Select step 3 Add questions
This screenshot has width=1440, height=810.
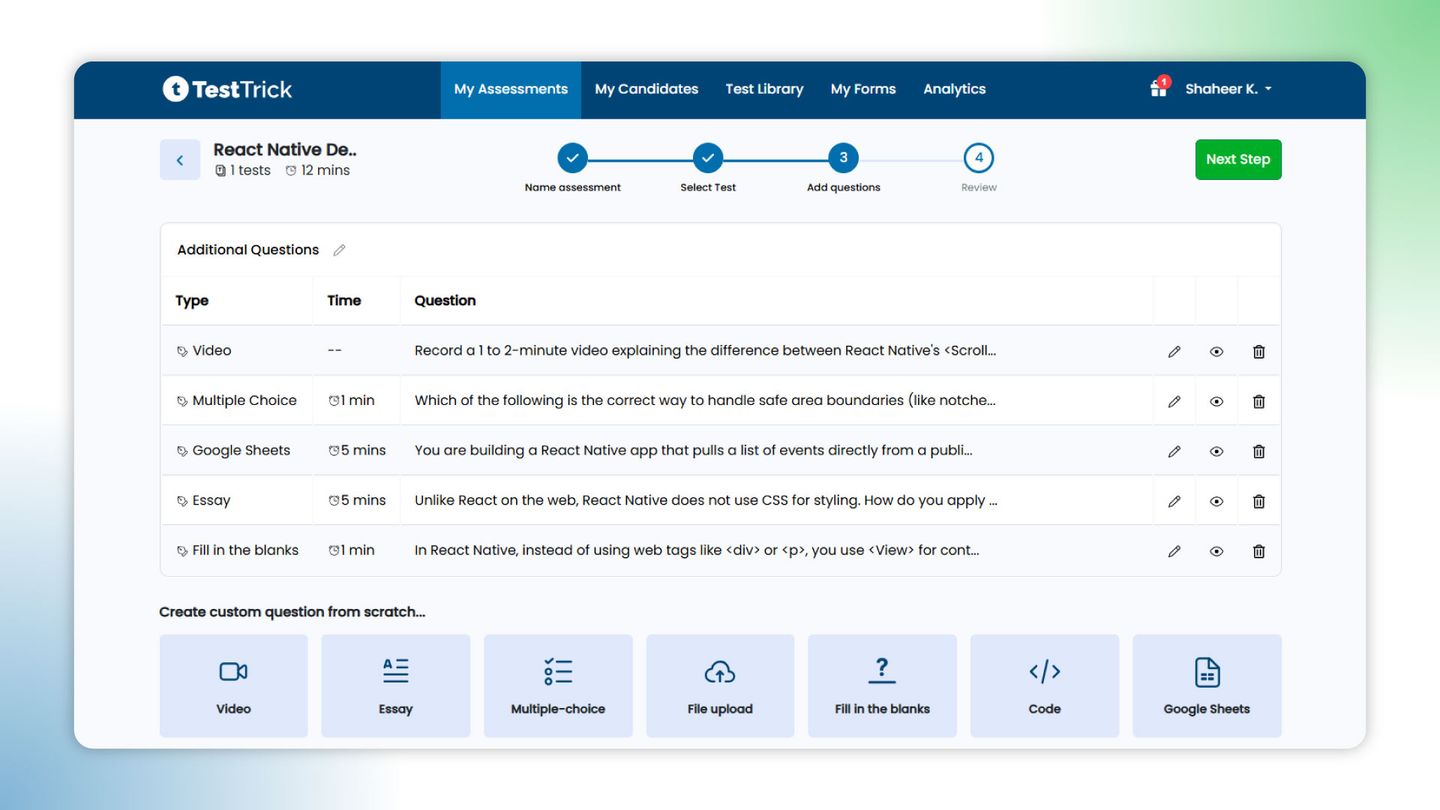[844, 158]
